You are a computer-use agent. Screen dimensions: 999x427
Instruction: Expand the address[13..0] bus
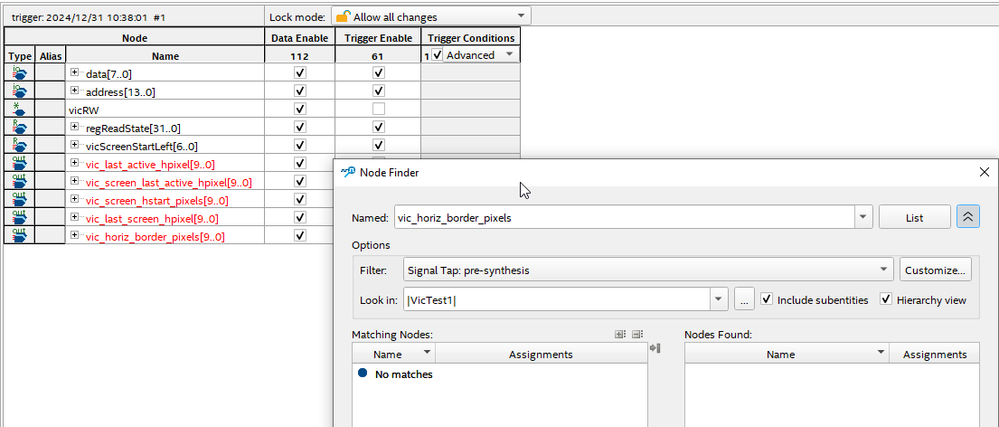click(x=75, y=91)
